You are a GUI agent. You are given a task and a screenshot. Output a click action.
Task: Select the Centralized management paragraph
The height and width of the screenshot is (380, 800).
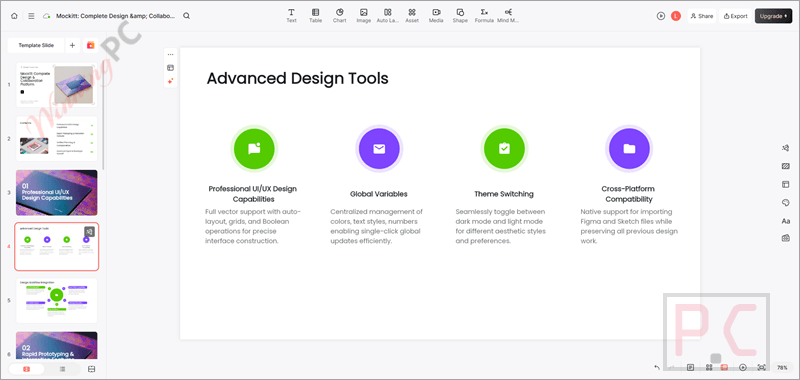(377, 226)
